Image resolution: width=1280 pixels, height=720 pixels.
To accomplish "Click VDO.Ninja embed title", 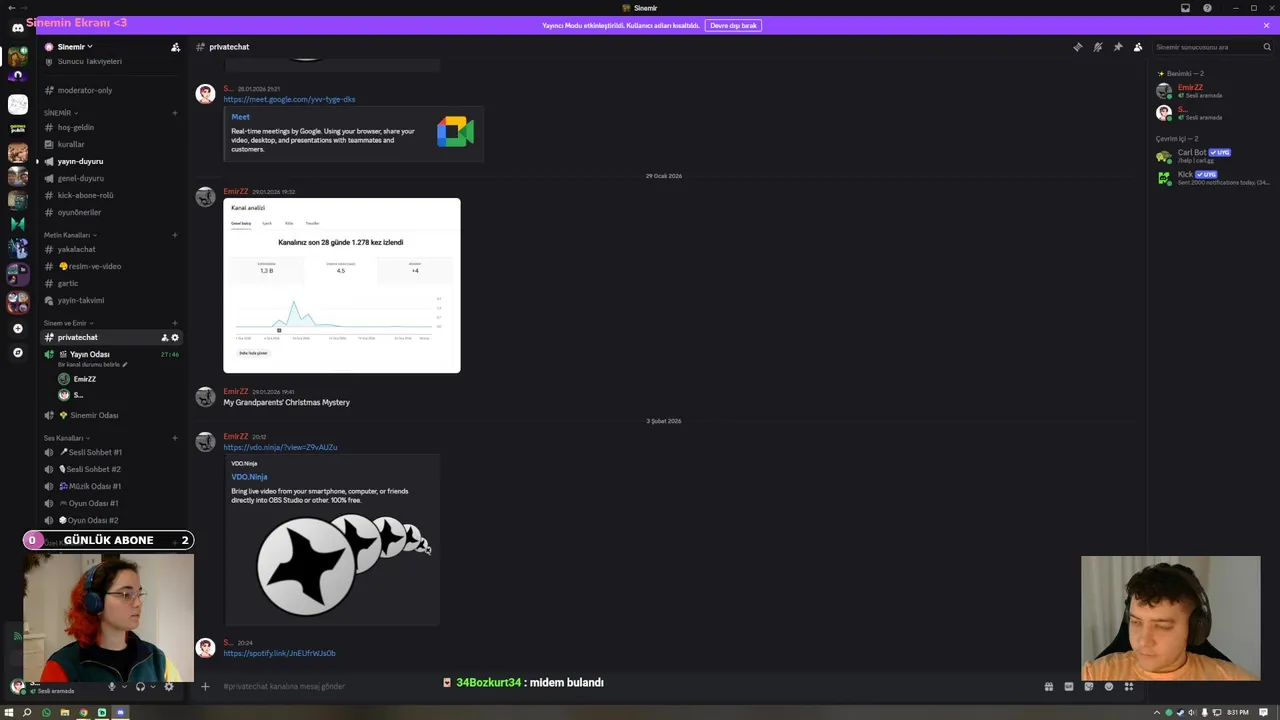I will pos(249,477).
